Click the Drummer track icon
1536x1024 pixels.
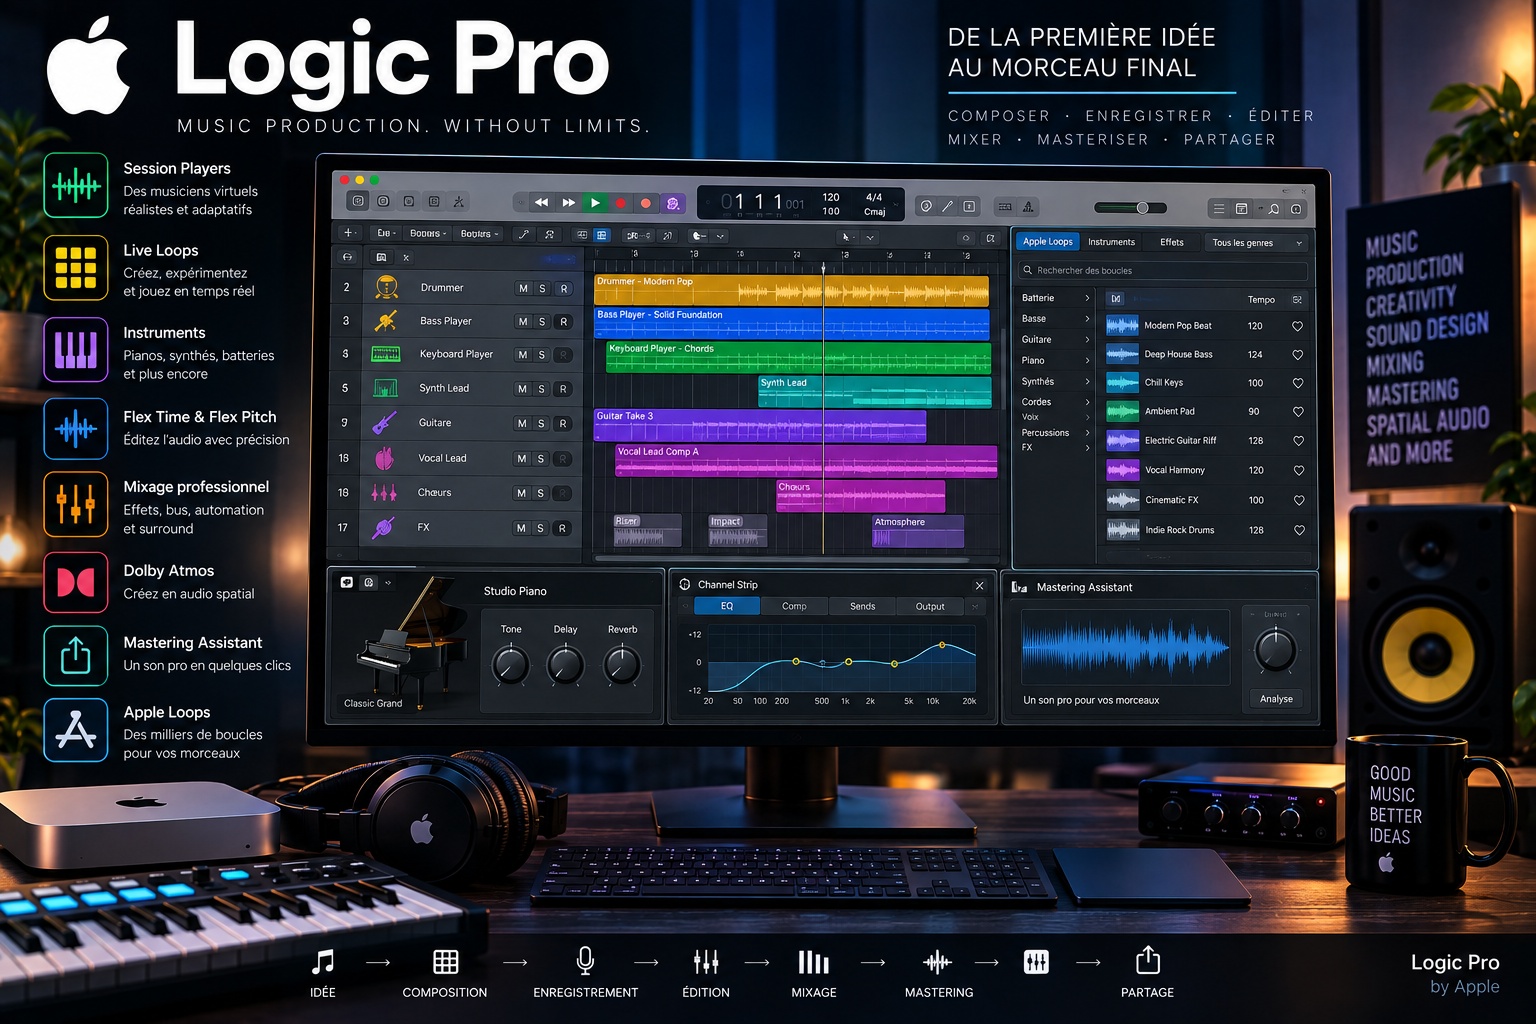386,287
